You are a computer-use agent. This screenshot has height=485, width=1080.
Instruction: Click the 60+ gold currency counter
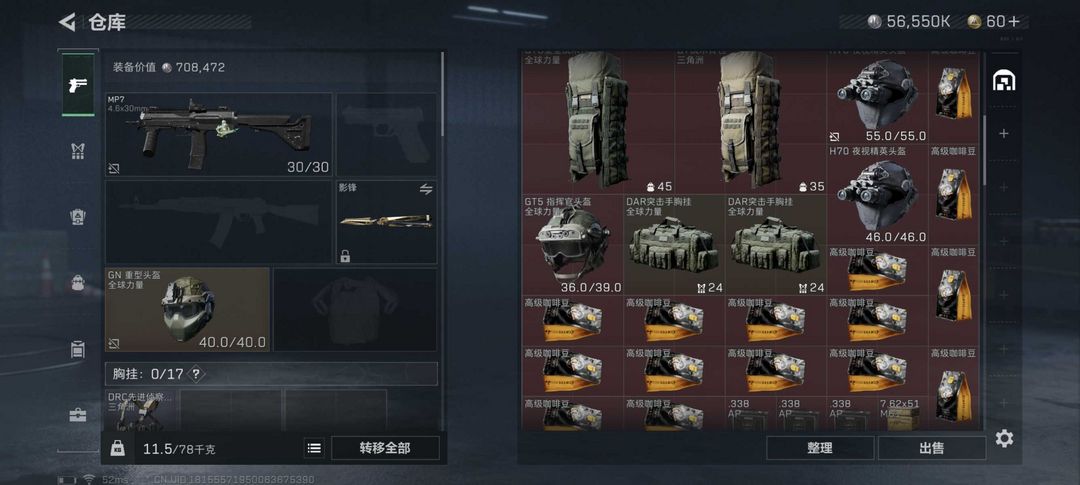[x=995, y=22]
